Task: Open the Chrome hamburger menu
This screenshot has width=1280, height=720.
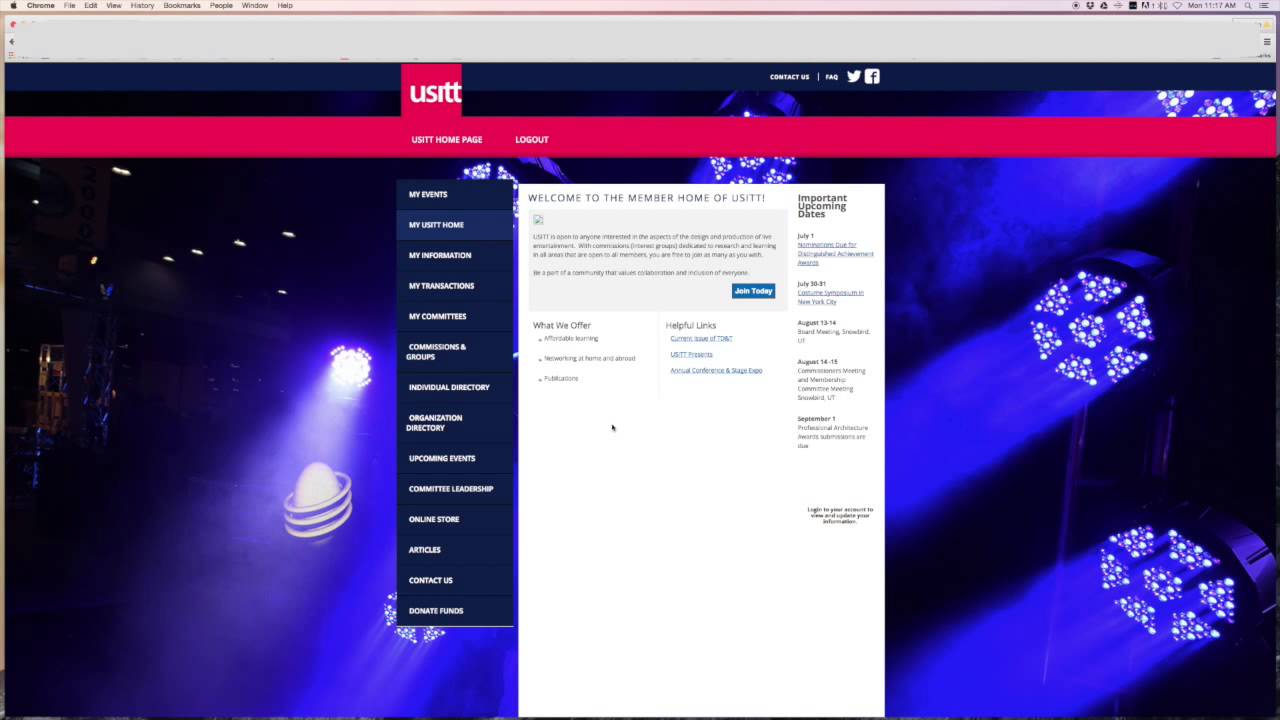Action: pos(1267,41)
